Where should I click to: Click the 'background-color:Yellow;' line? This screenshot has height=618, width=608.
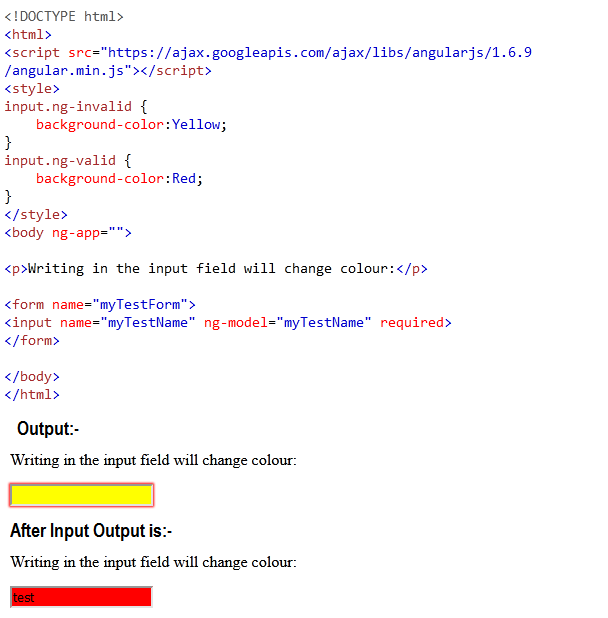[131, 125]
